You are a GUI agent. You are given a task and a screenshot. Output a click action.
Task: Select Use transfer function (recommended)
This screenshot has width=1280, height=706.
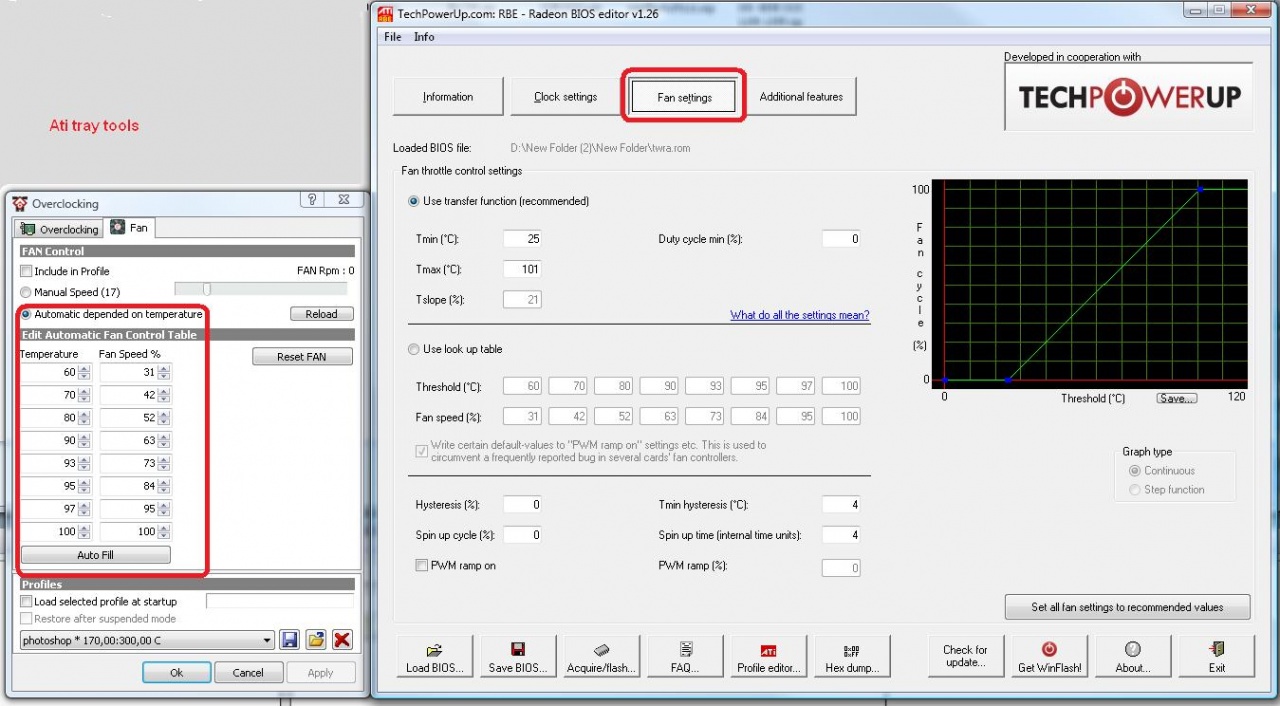[414, 201]
